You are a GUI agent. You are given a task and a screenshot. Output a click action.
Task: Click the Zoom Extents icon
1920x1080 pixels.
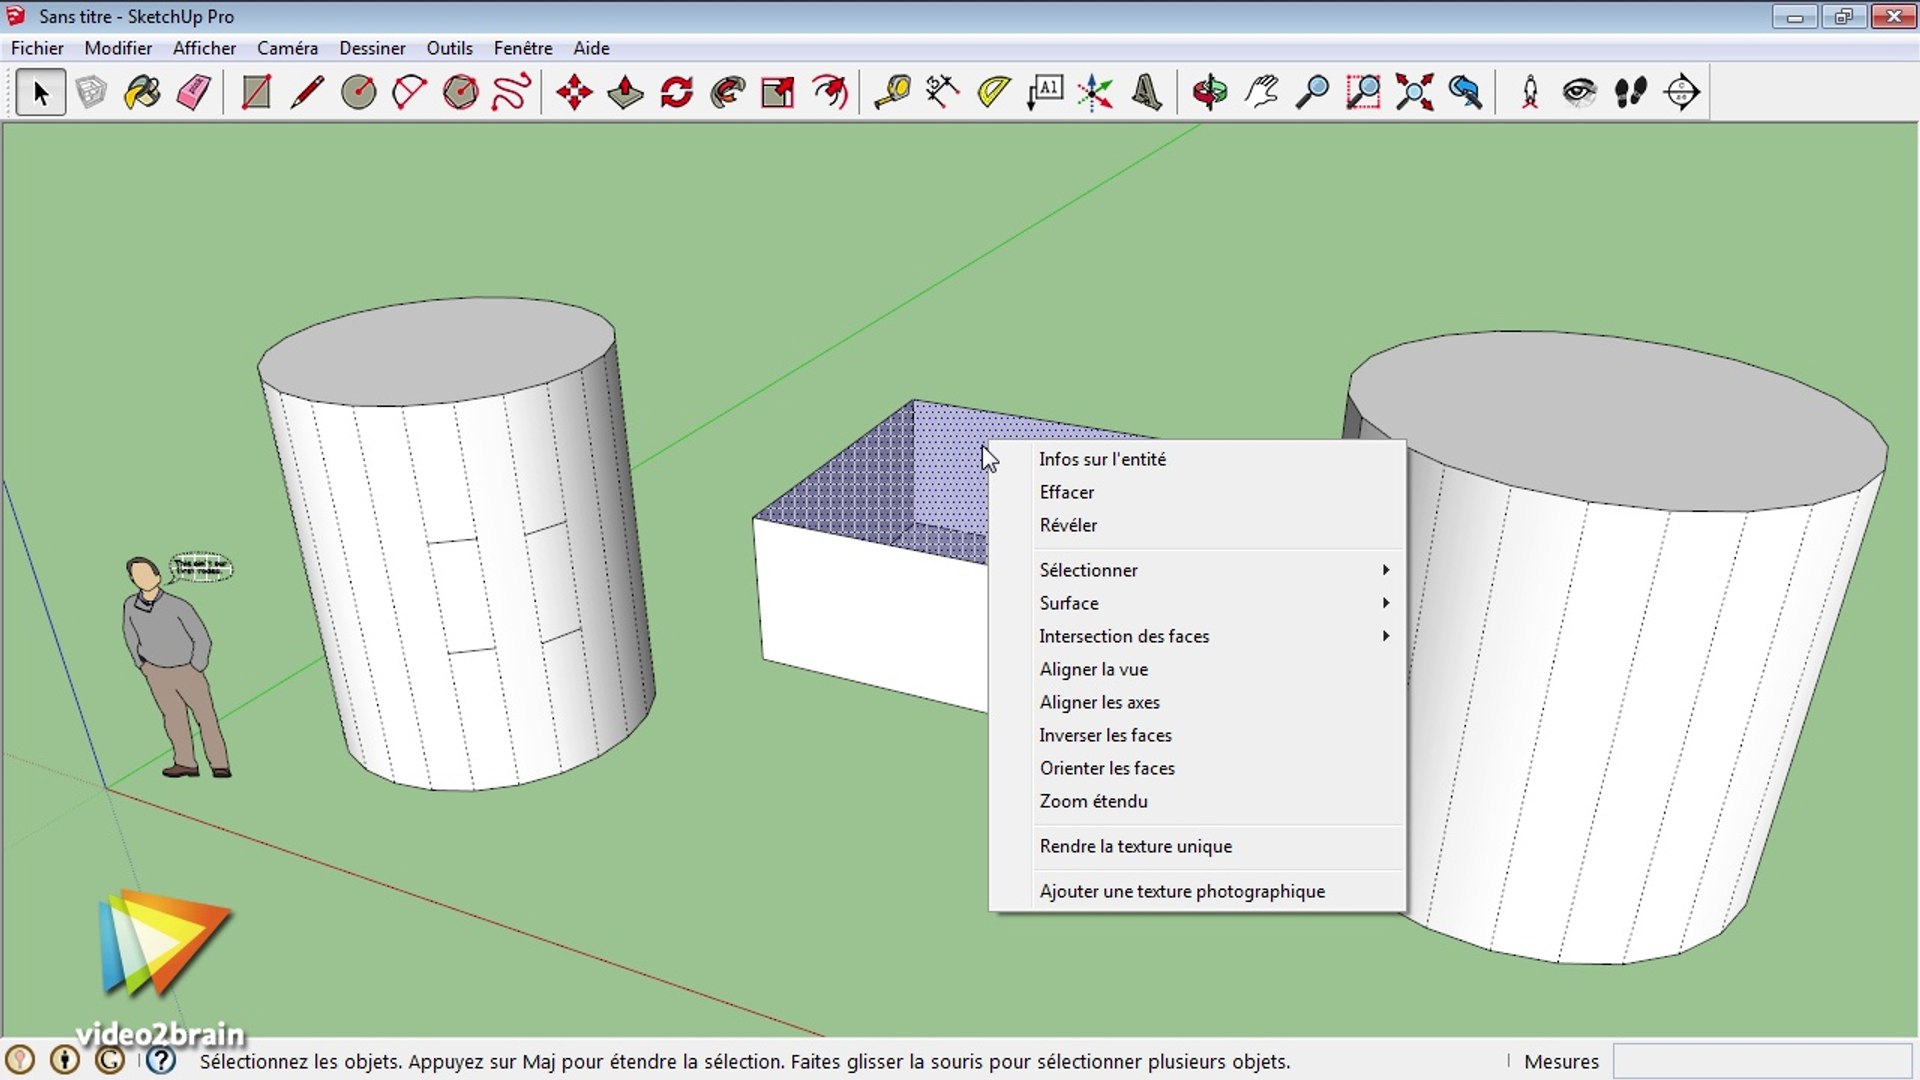point(1414,93)
